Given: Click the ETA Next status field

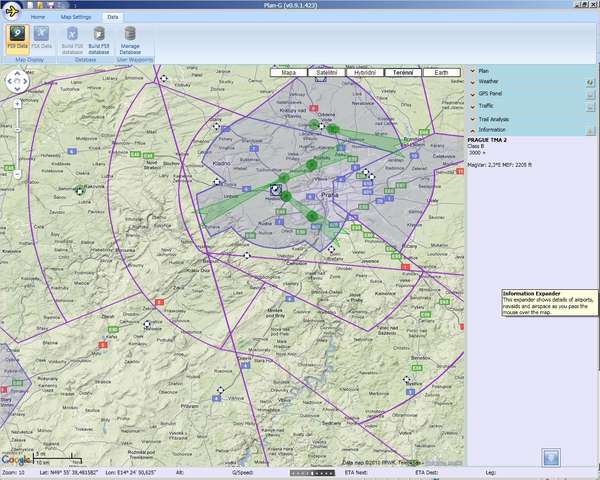Looking at the screenshot, I should [x=356, y=473].
